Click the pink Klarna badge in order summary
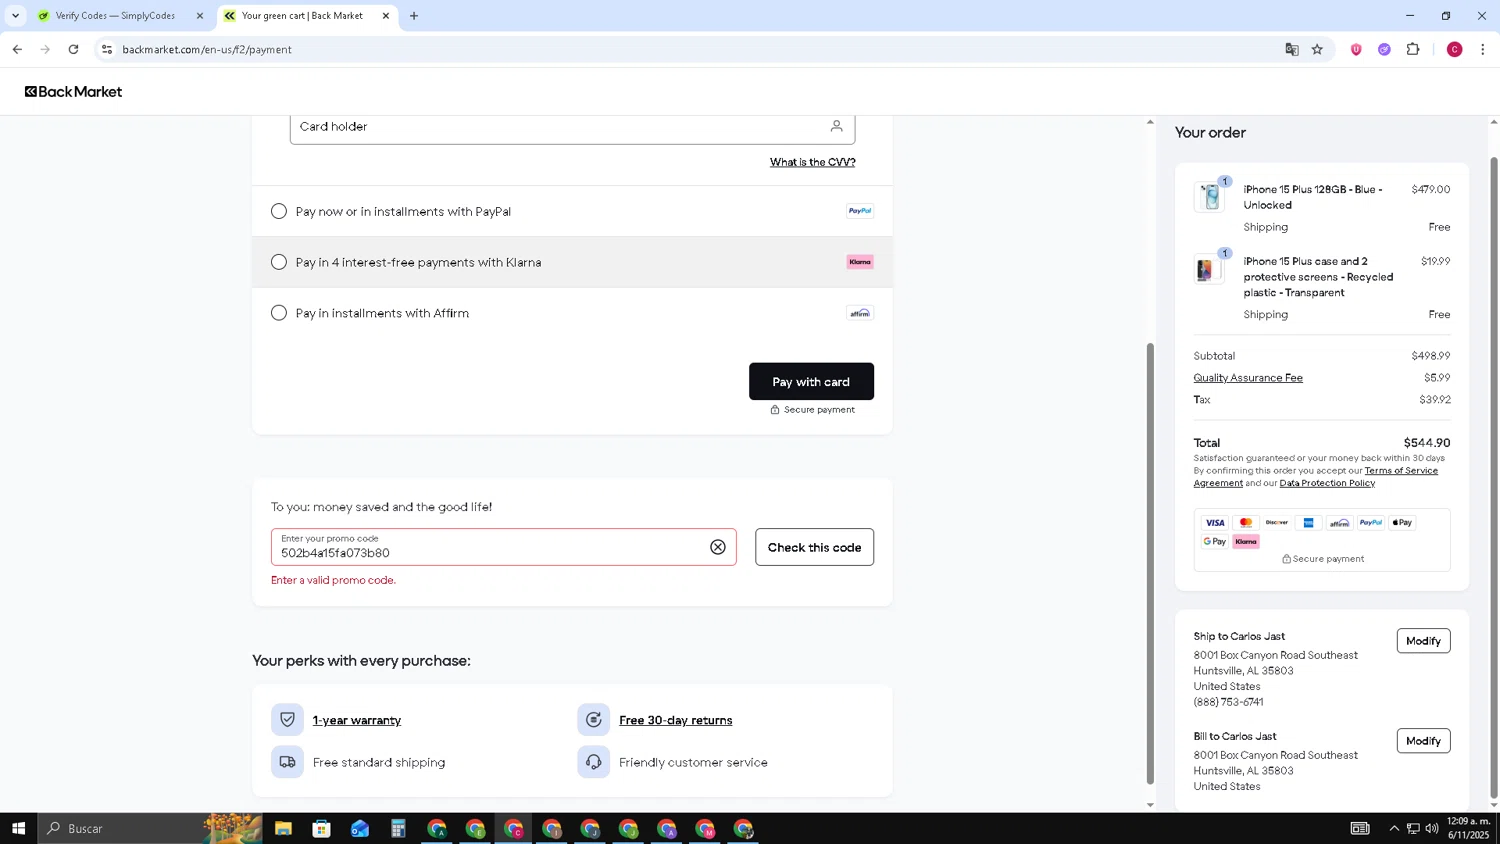This screenshot has width=1500, height=844. point(1246,542)
